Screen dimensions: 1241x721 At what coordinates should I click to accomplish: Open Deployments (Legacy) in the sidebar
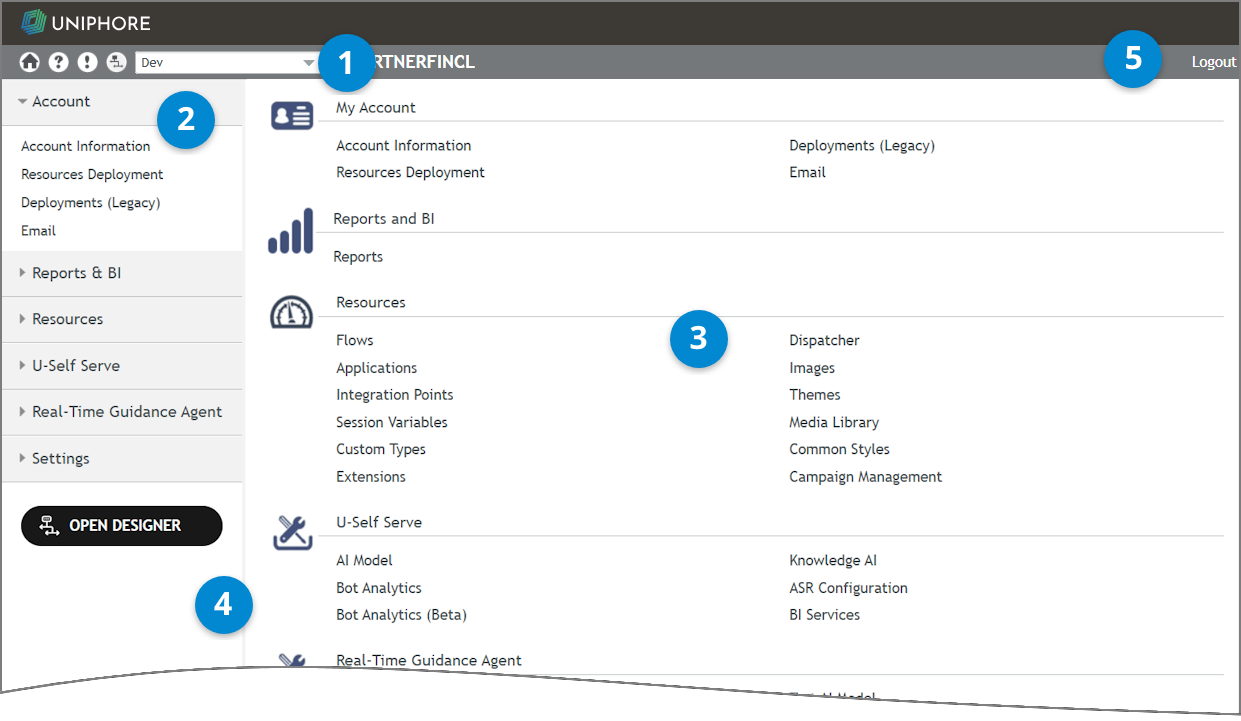pyautogui.click(x=91, y=203)
